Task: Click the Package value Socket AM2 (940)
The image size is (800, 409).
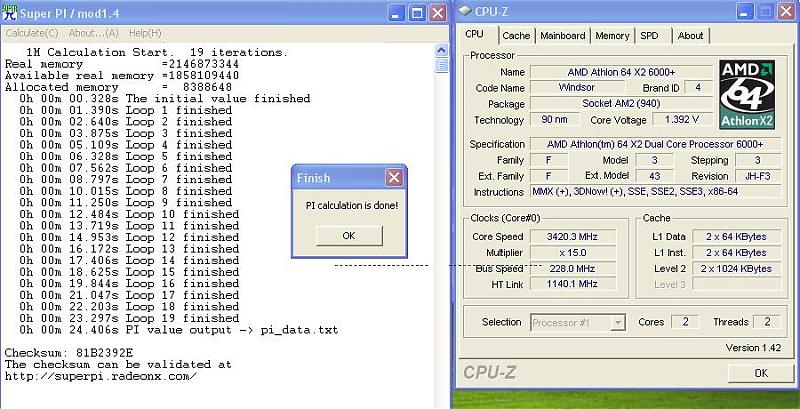Action: [x=621, y=104]
